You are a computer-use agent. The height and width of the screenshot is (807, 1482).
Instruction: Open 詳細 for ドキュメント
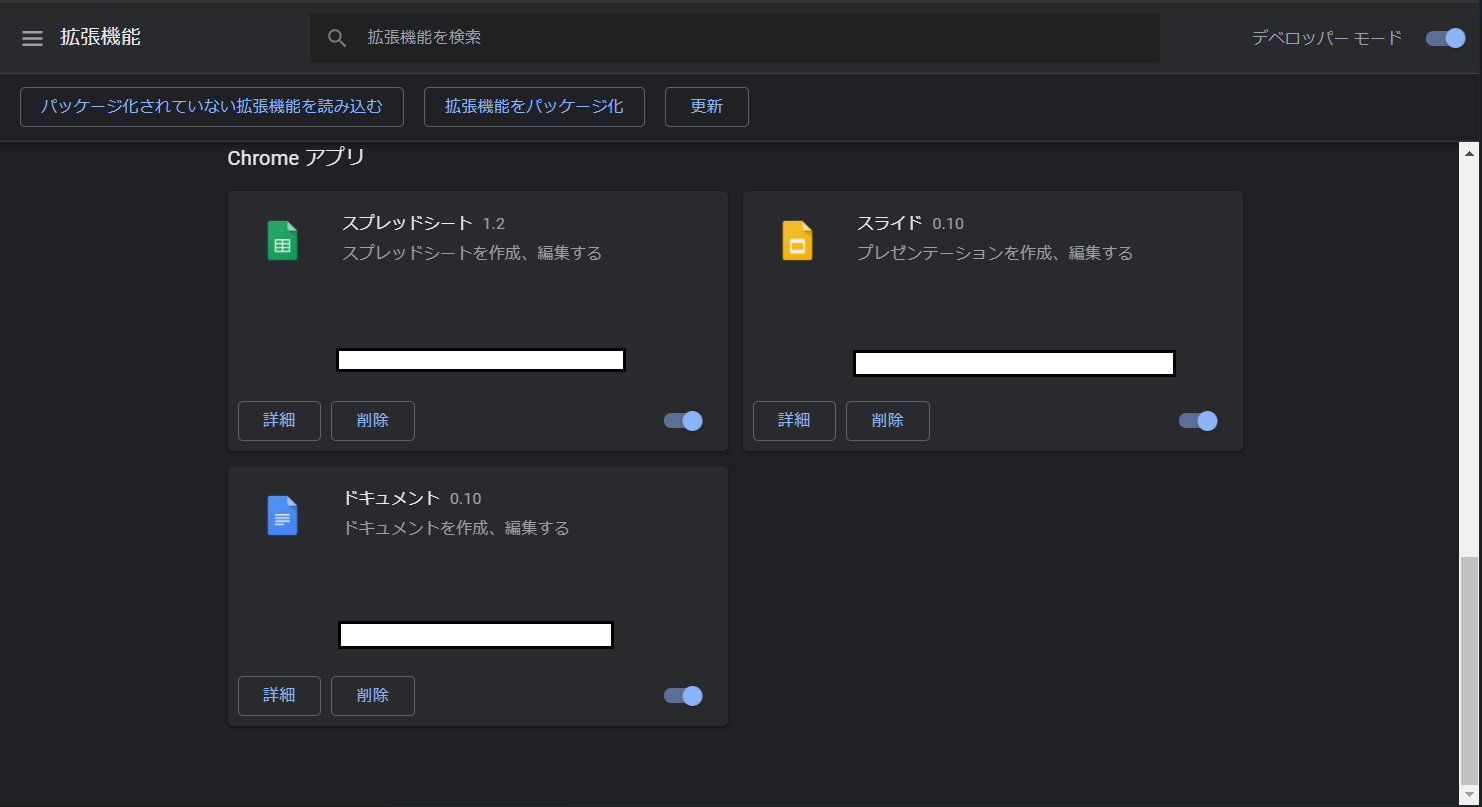point(279,696)
